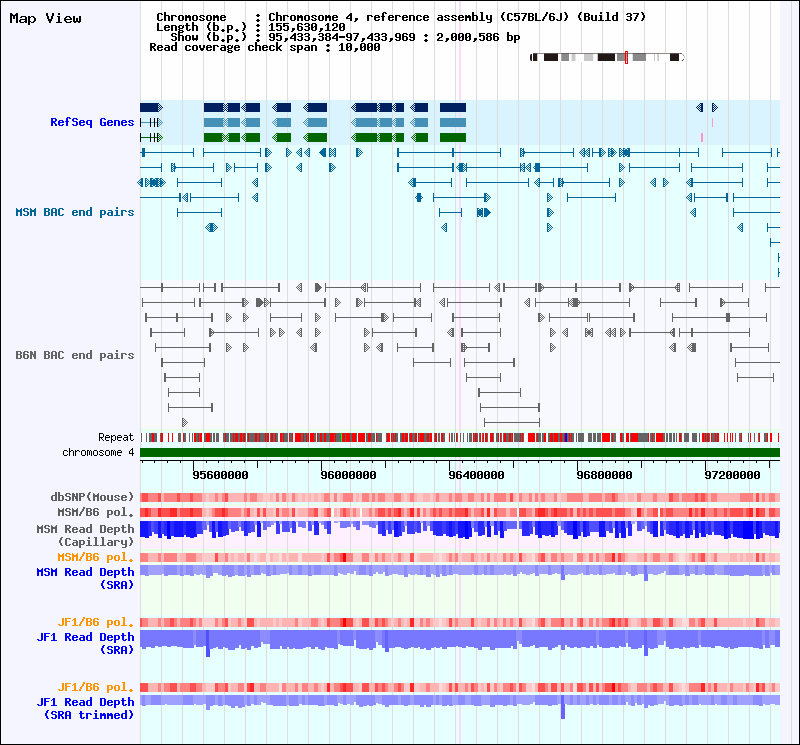The height and width of the screenshot is (745, 800).
Task: Click the red position marker on chromosome ideogram
Action: (626, 57)
